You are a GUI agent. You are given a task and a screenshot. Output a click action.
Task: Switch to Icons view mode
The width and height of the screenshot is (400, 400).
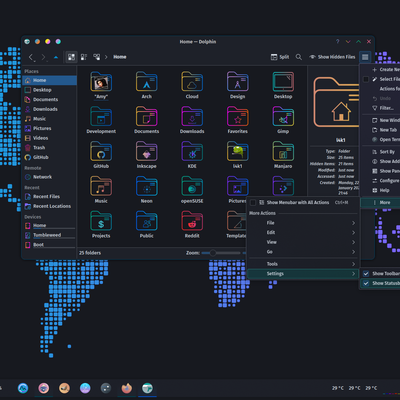(71, 57)
